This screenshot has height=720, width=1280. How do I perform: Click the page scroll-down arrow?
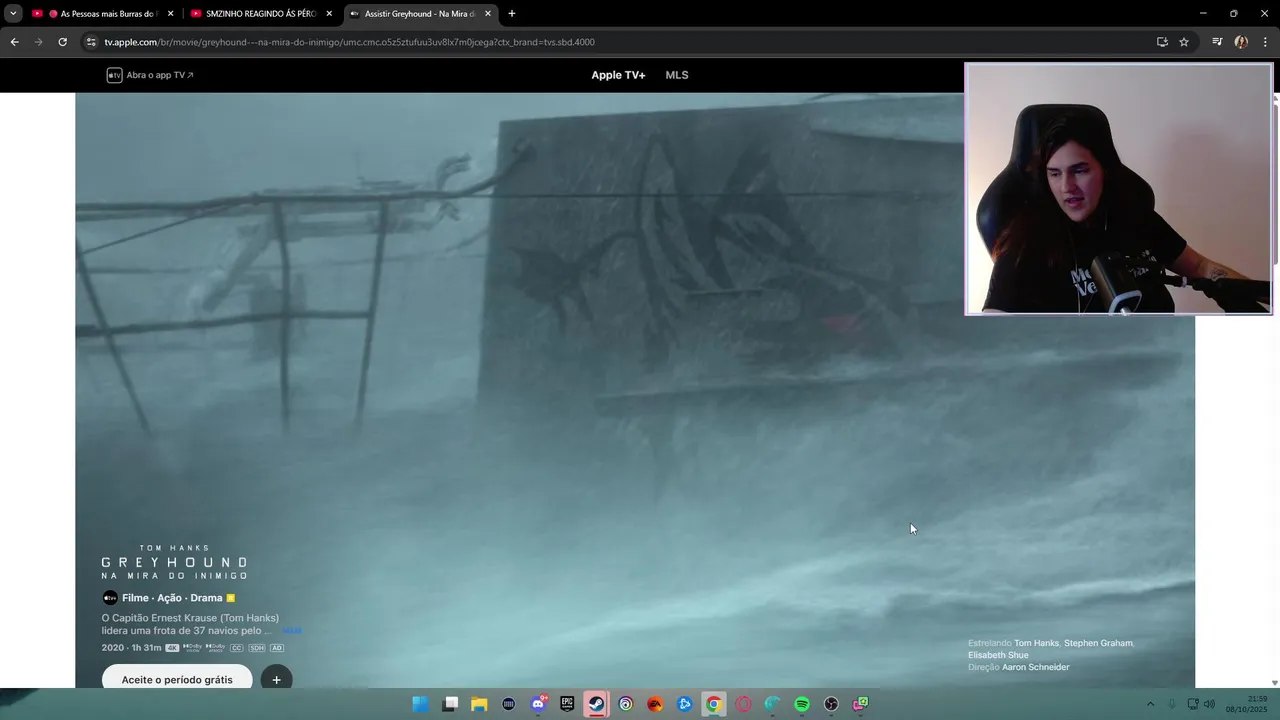pos(1274,682)
